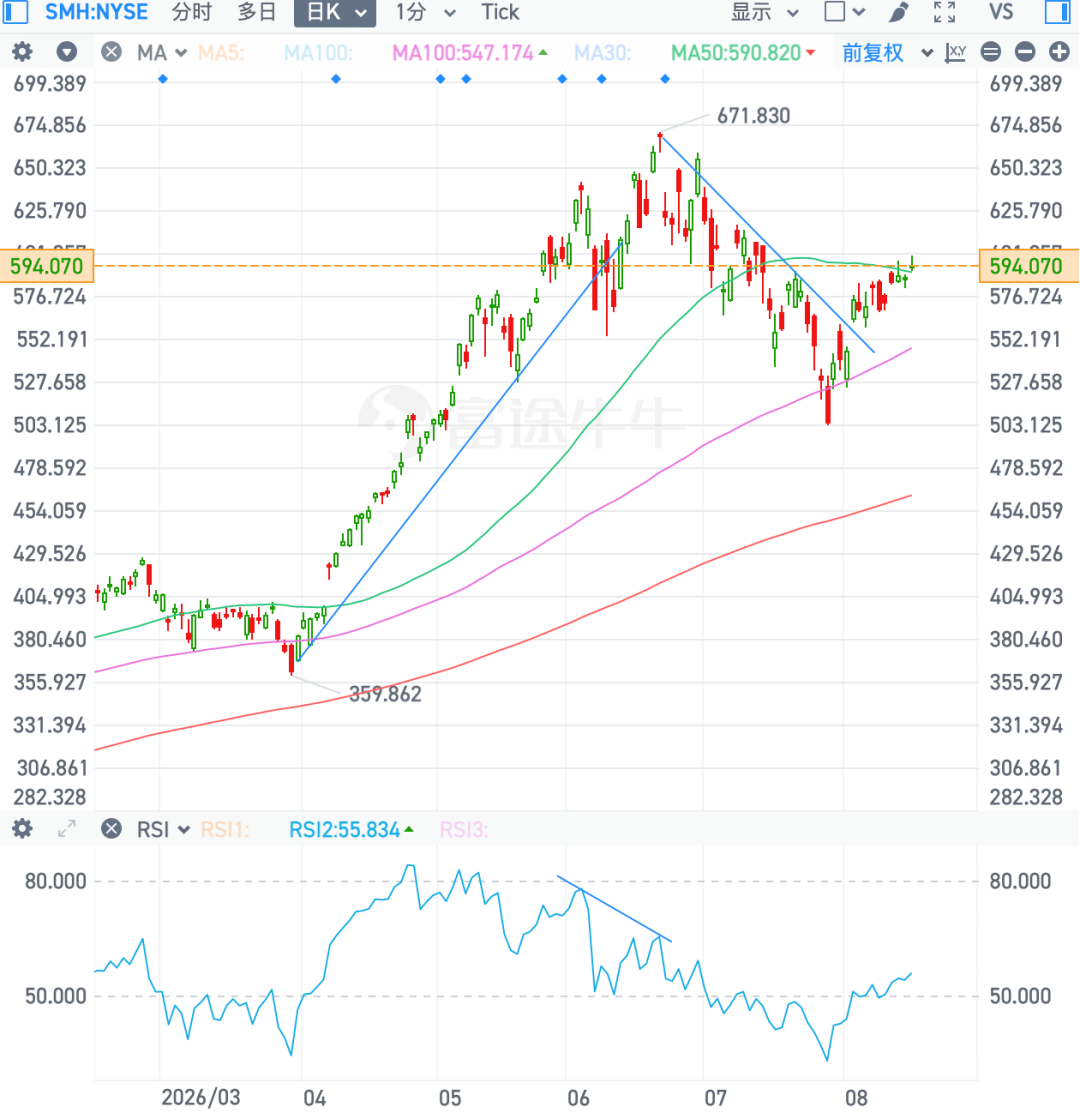Open the drawing pen tool

pyautogui.click(x=899, y=11)
